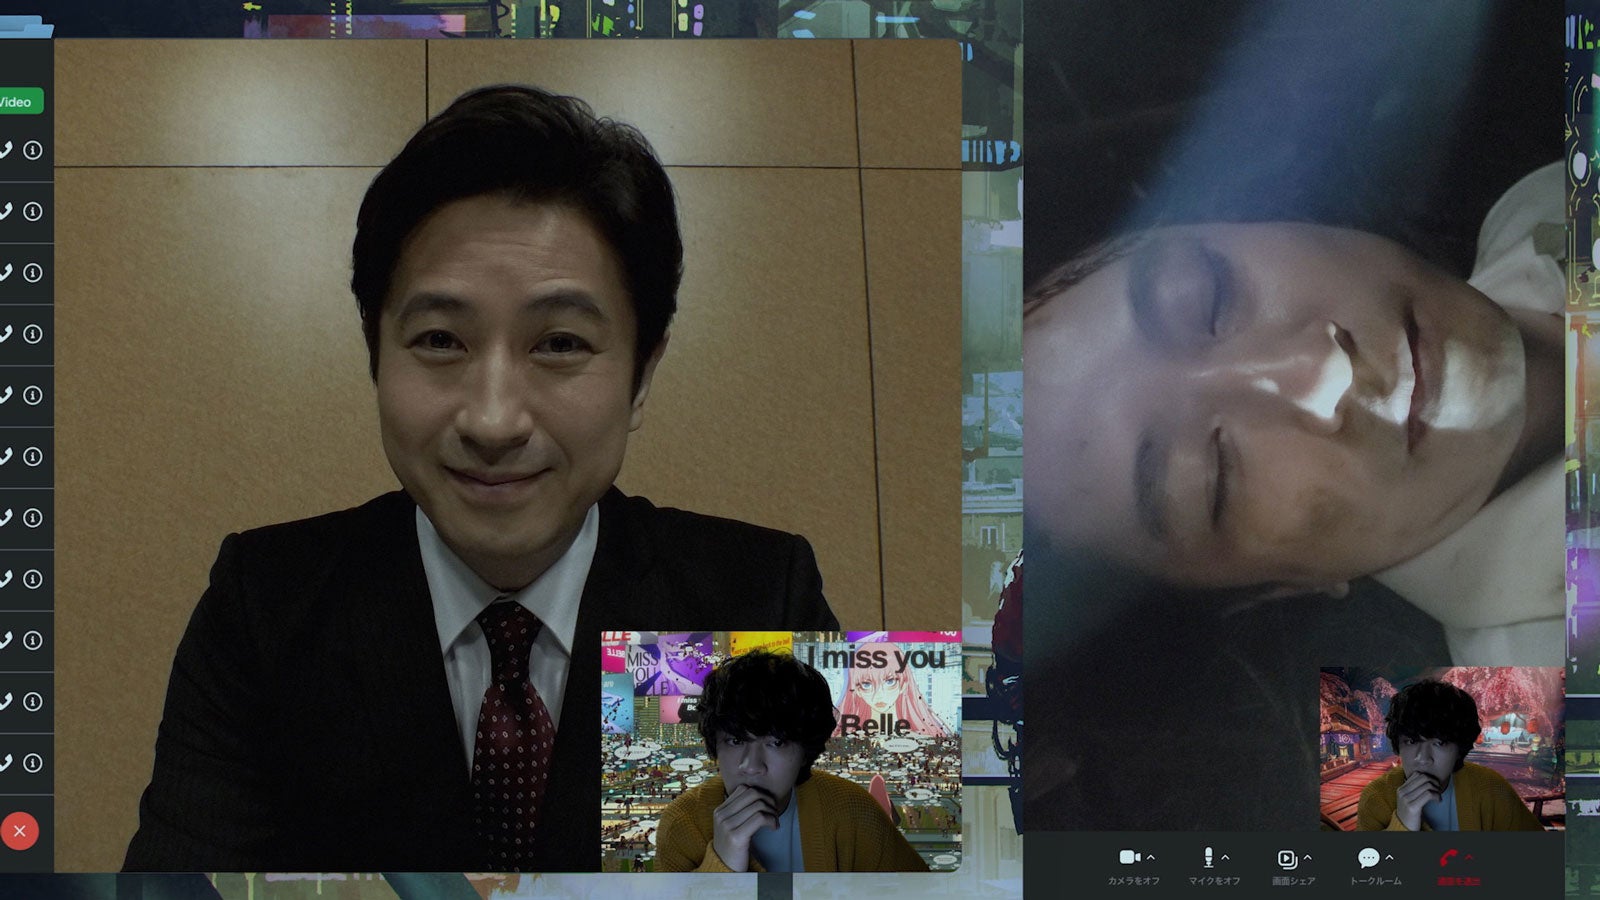Expand the chevron next to the camera icon
Viewport: 1600px width, 900px height.
pos(1151,857)
